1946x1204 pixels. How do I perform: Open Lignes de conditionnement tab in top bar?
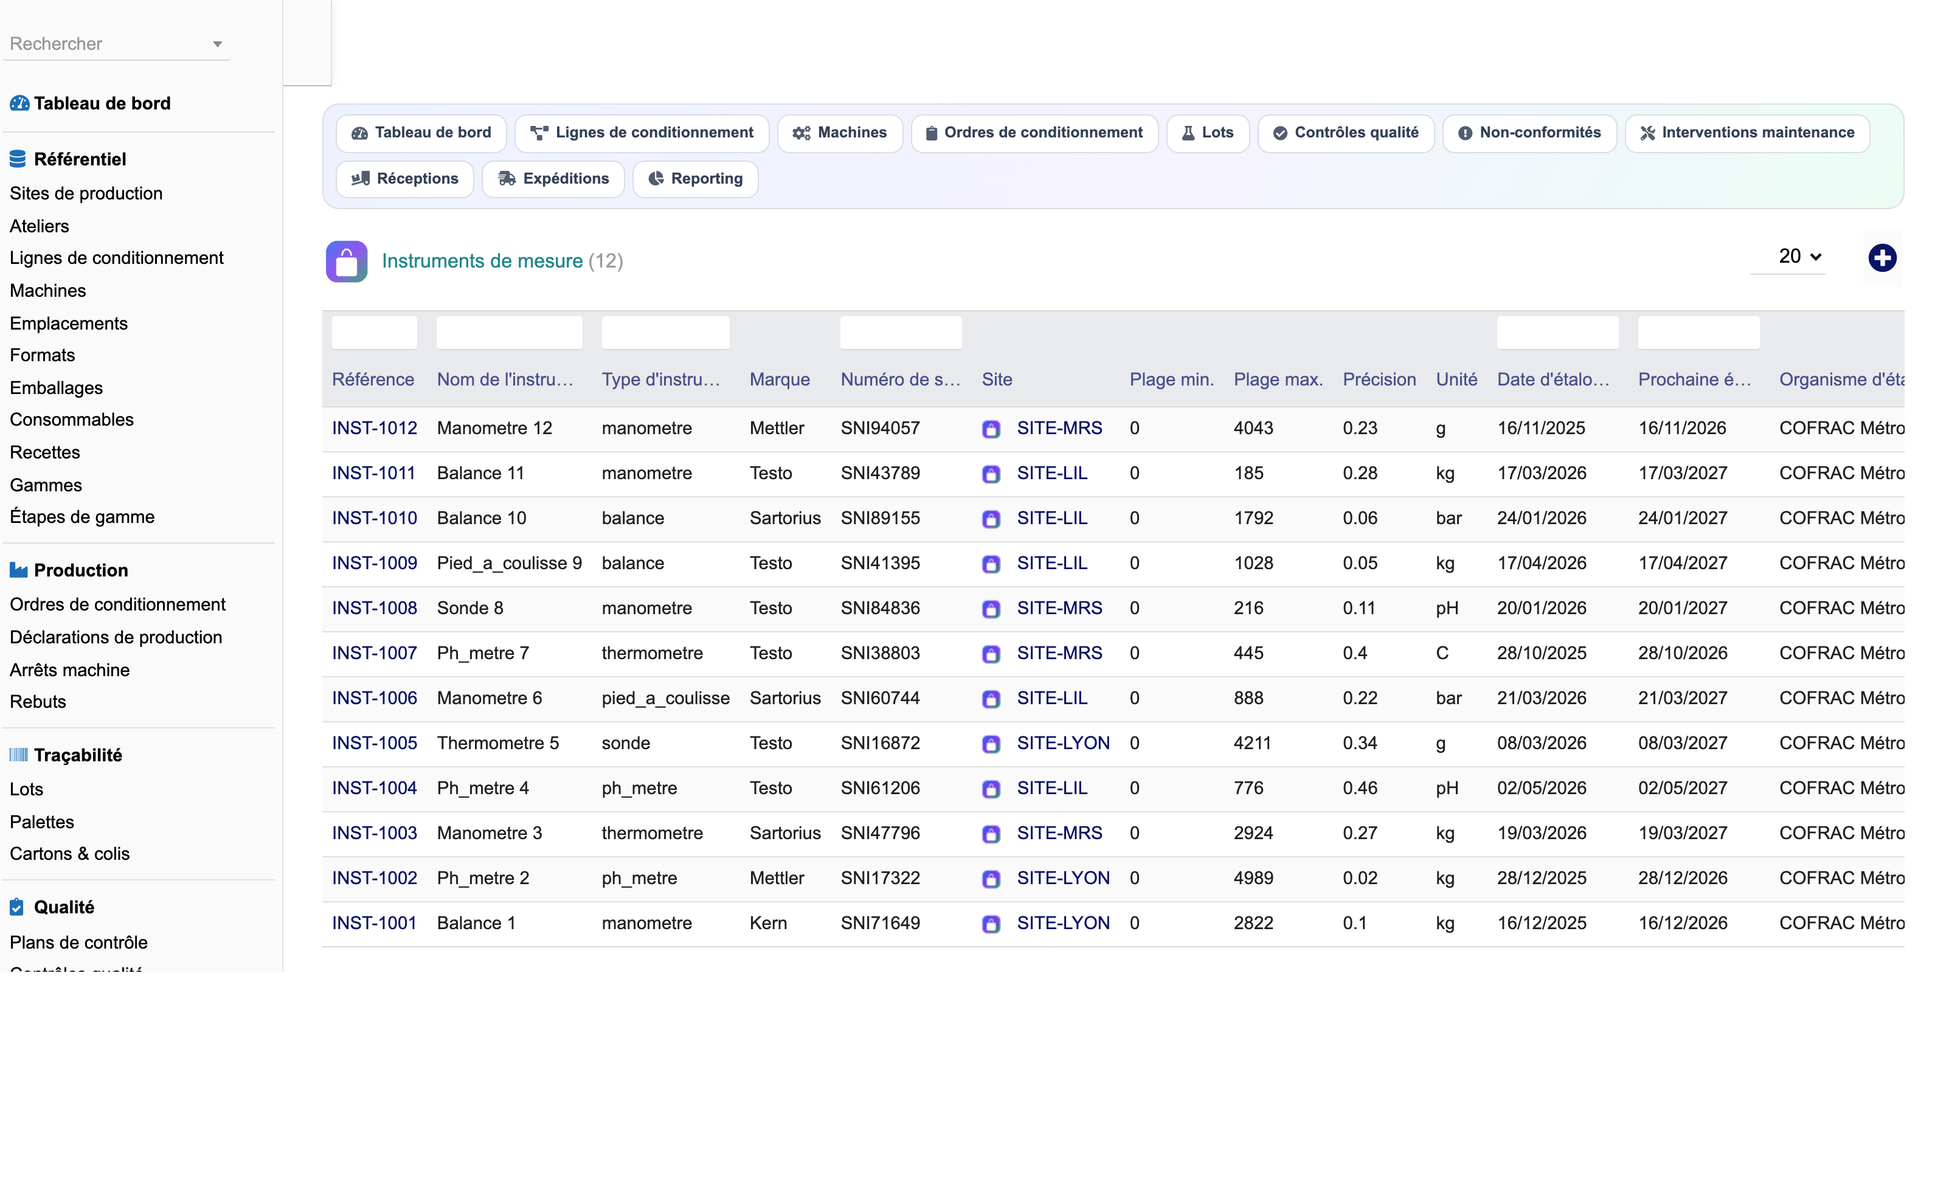coord(642,133)
